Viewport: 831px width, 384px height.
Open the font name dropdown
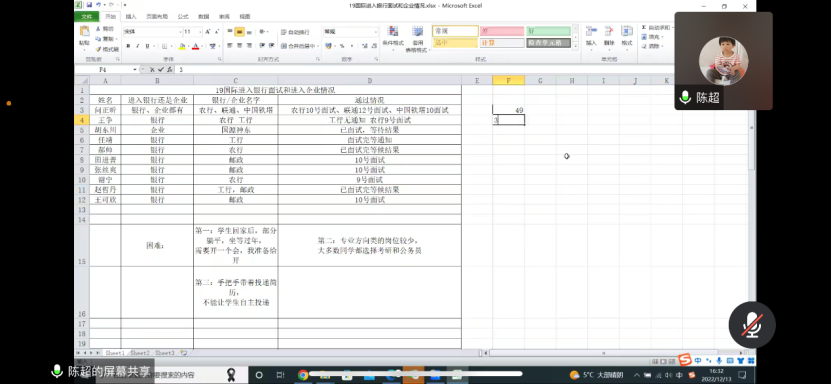(x=179, y=32)
